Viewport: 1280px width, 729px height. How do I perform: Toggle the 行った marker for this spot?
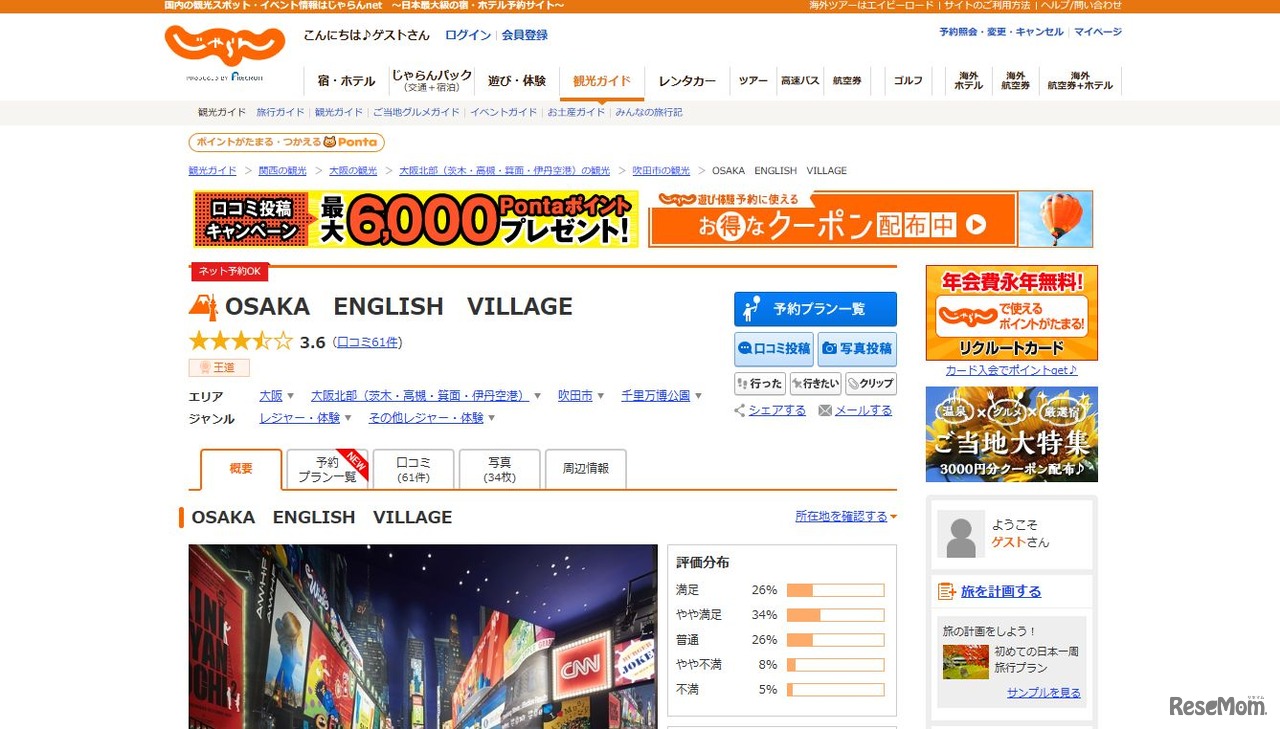[759, 383]
